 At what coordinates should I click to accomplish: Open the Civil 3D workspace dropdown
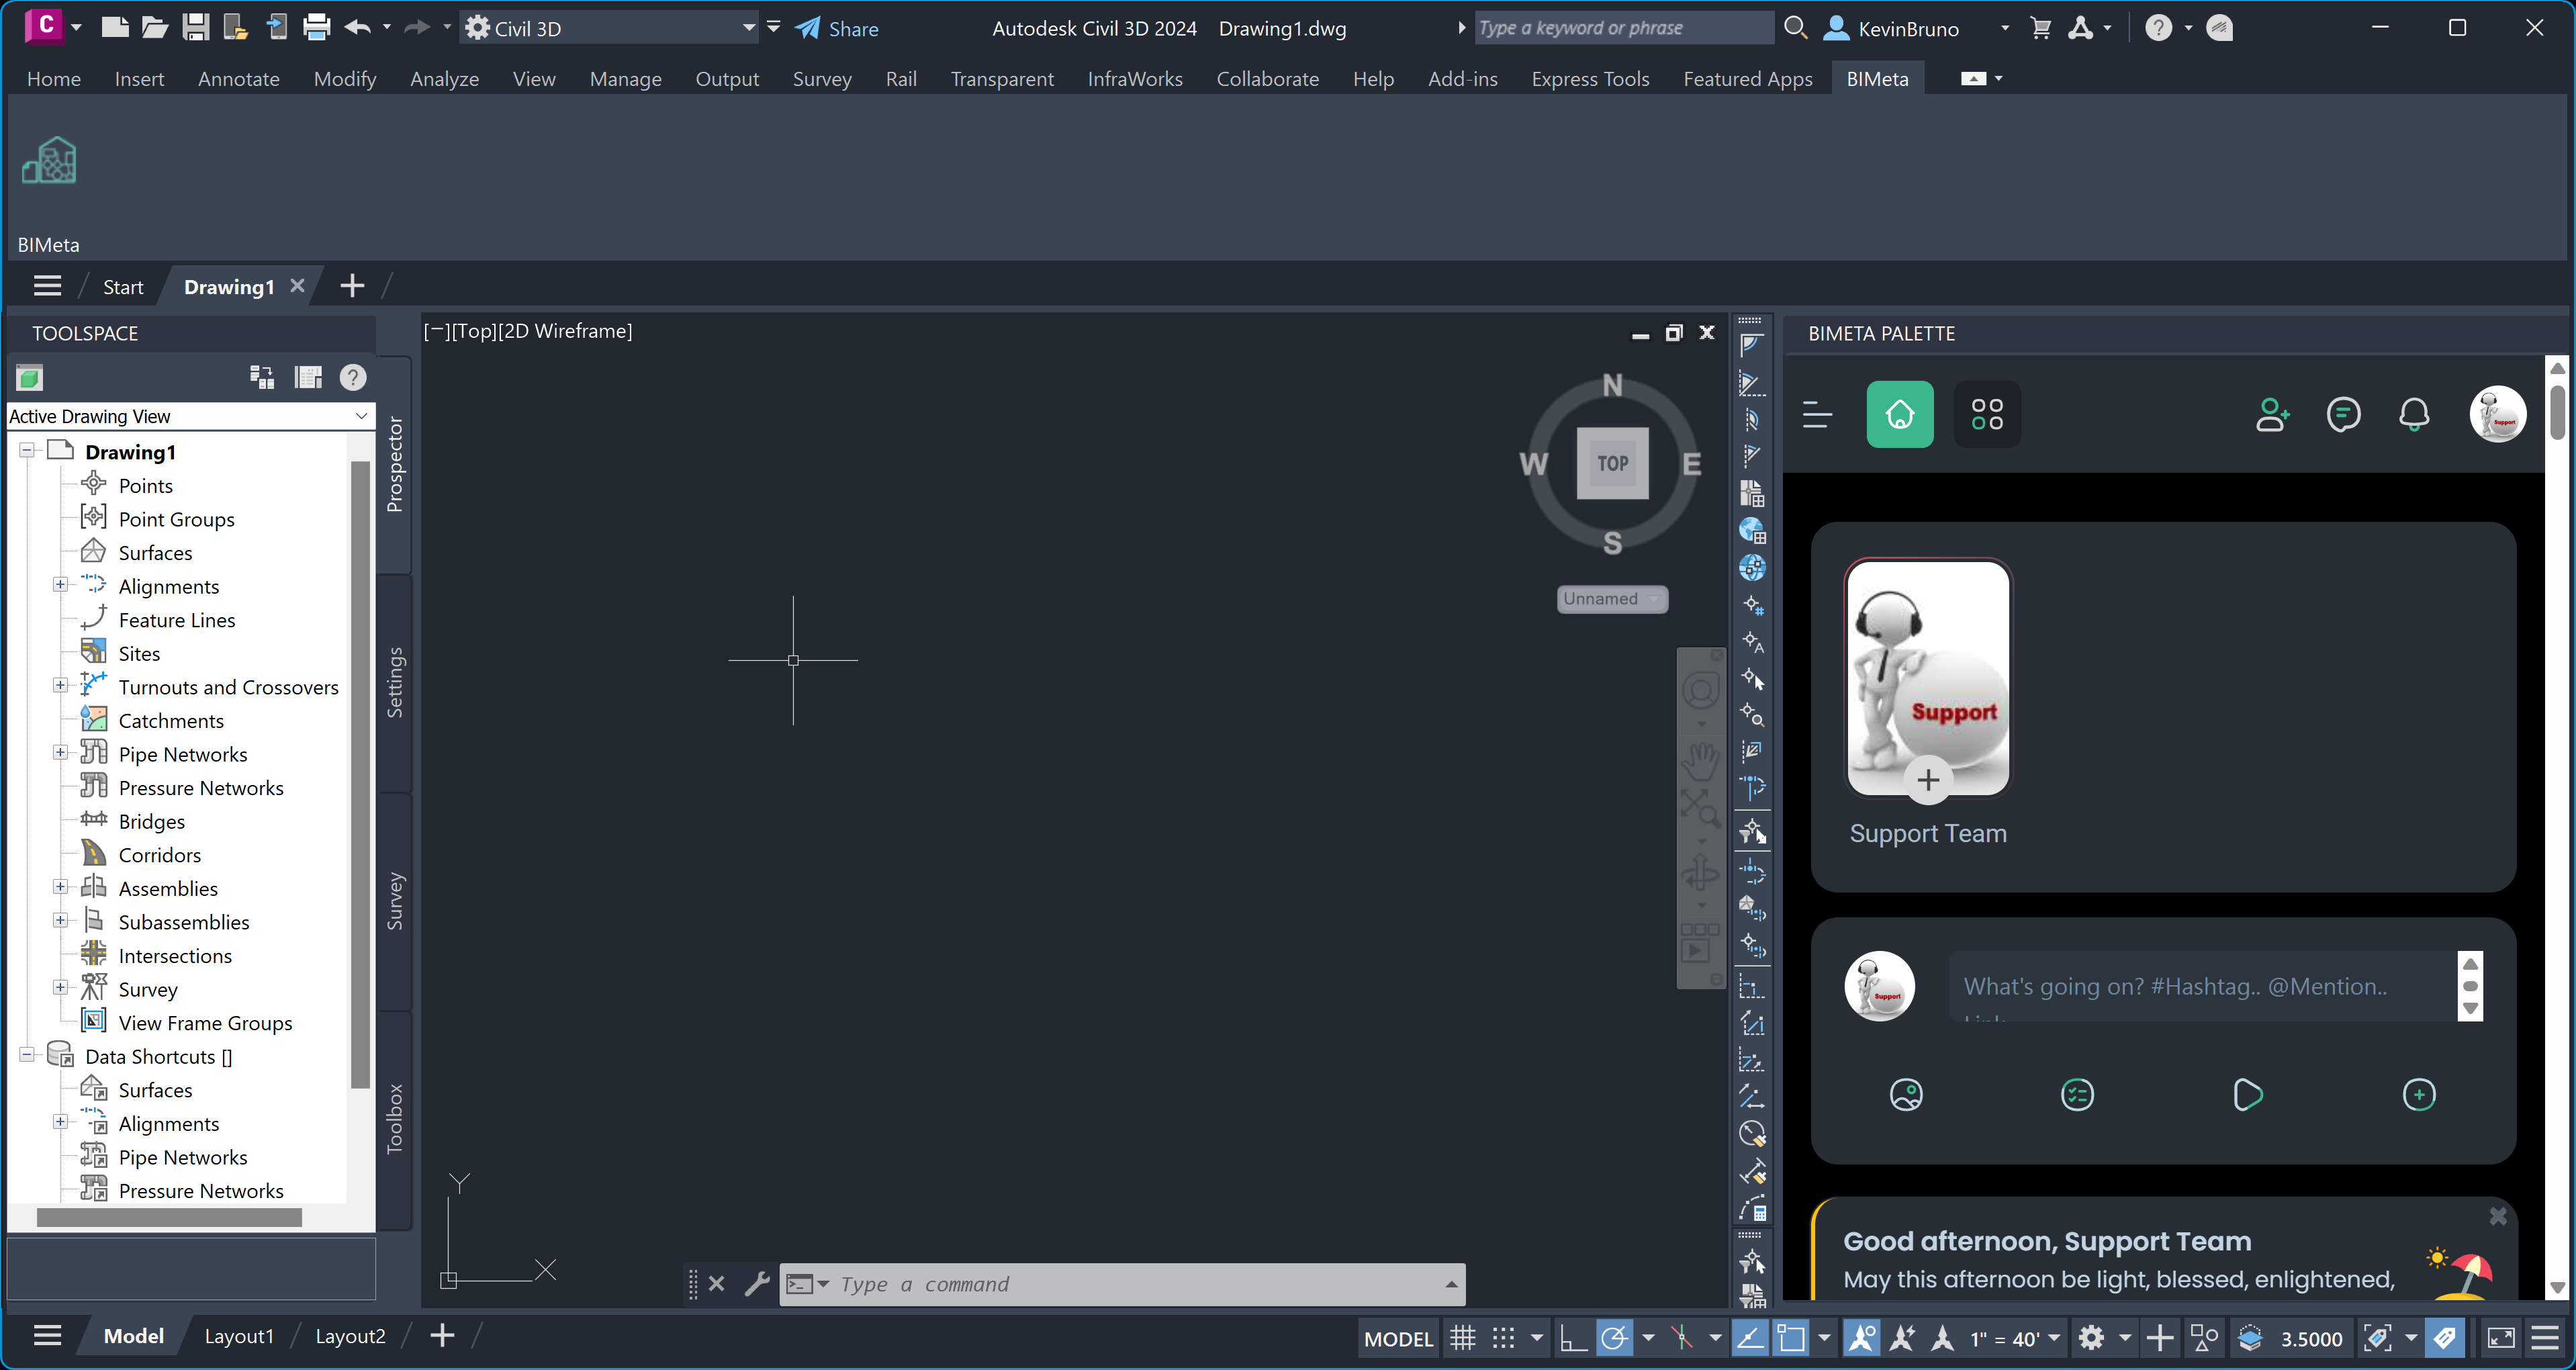[610, 28]
